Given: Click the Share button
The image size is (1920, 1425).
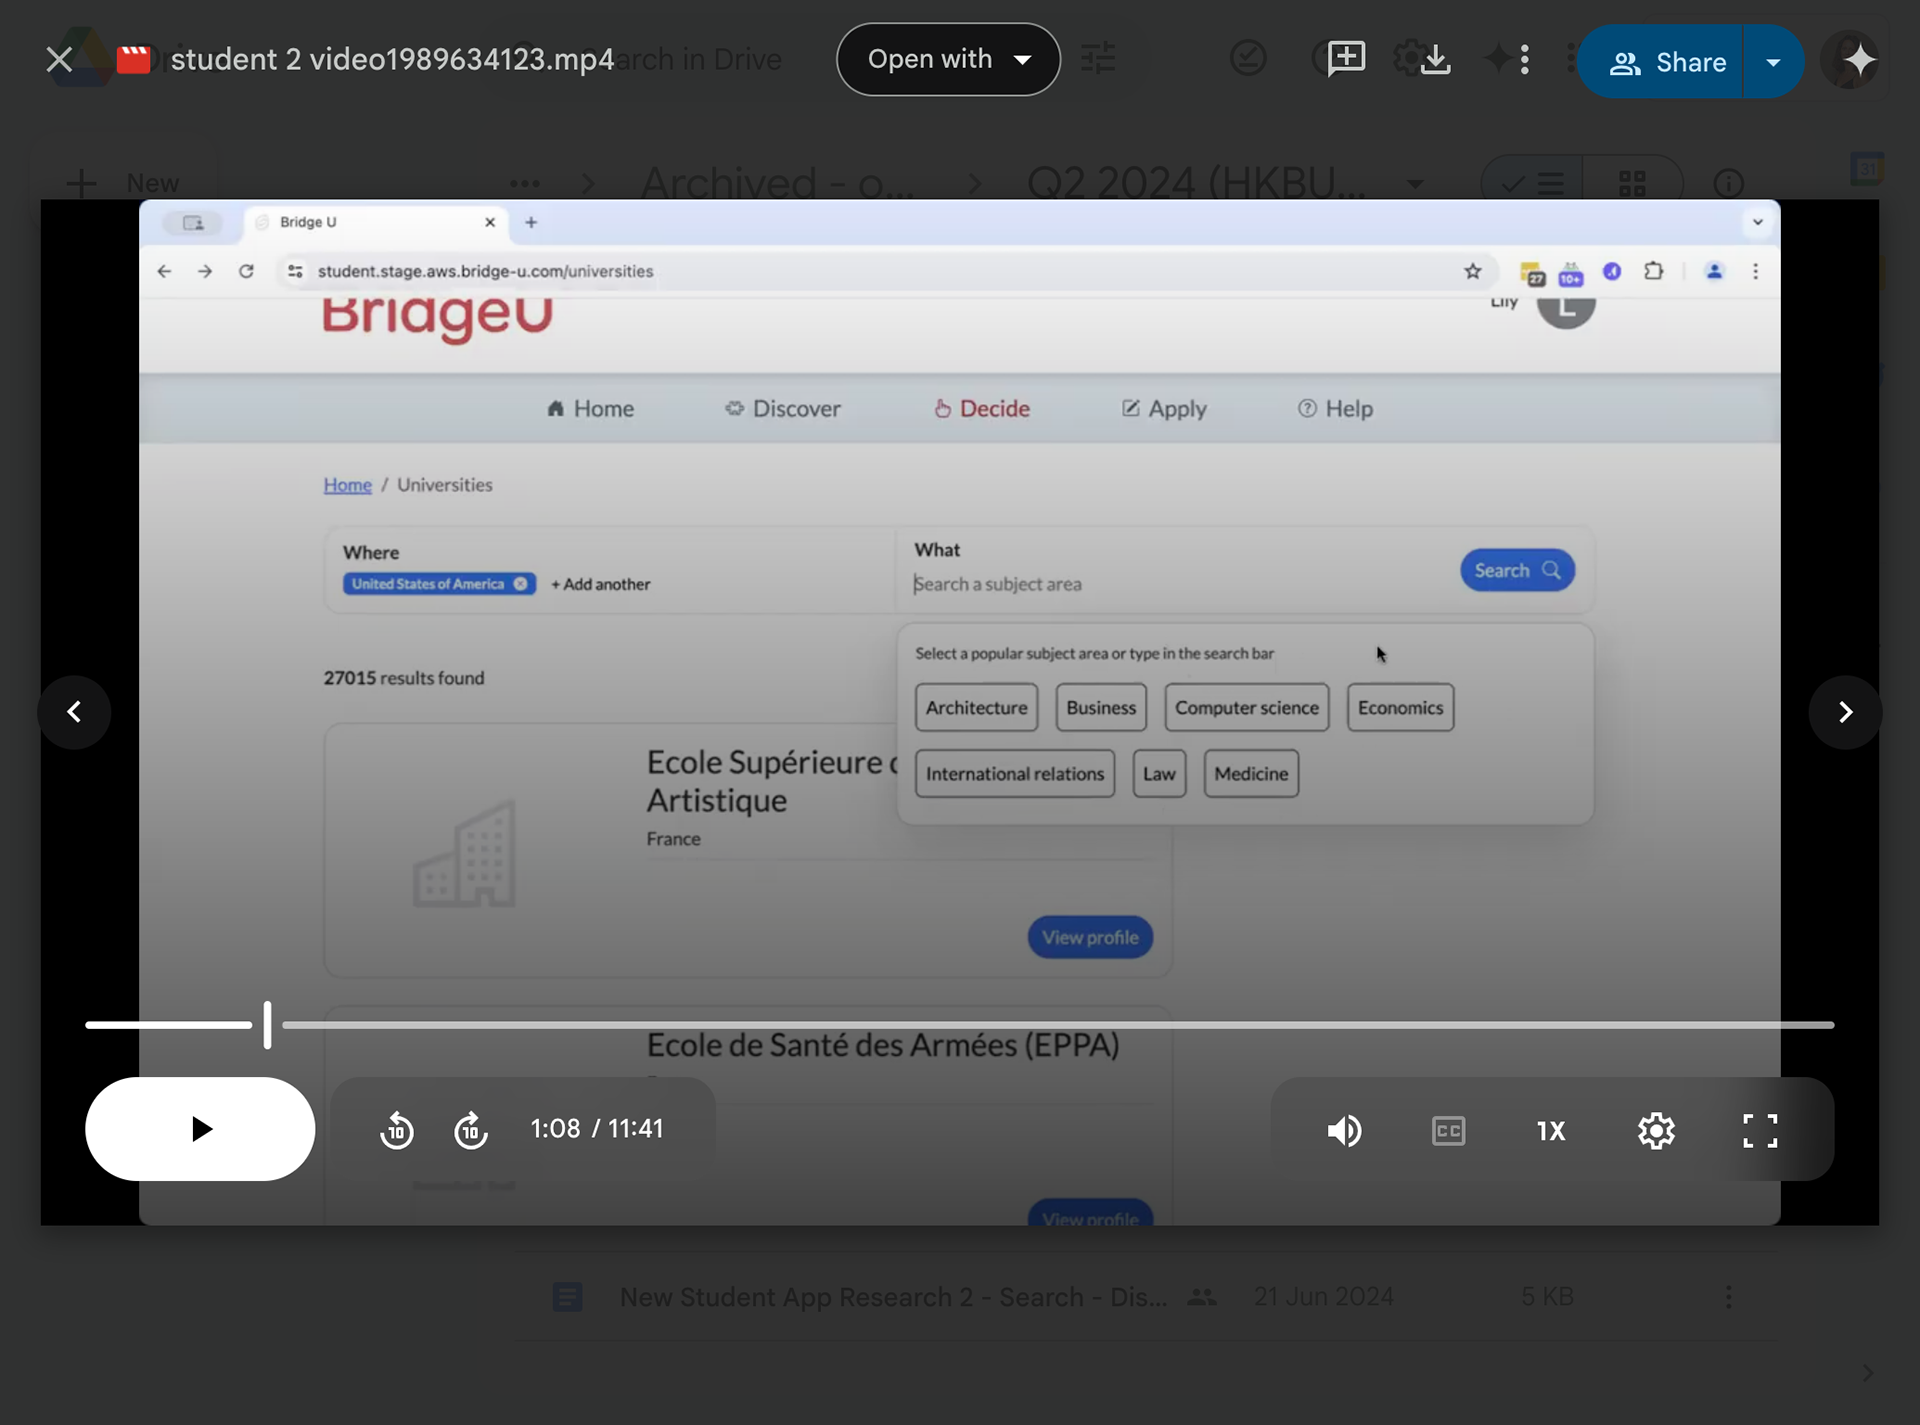Looking at the screenshot, I should pos(1661,62).
